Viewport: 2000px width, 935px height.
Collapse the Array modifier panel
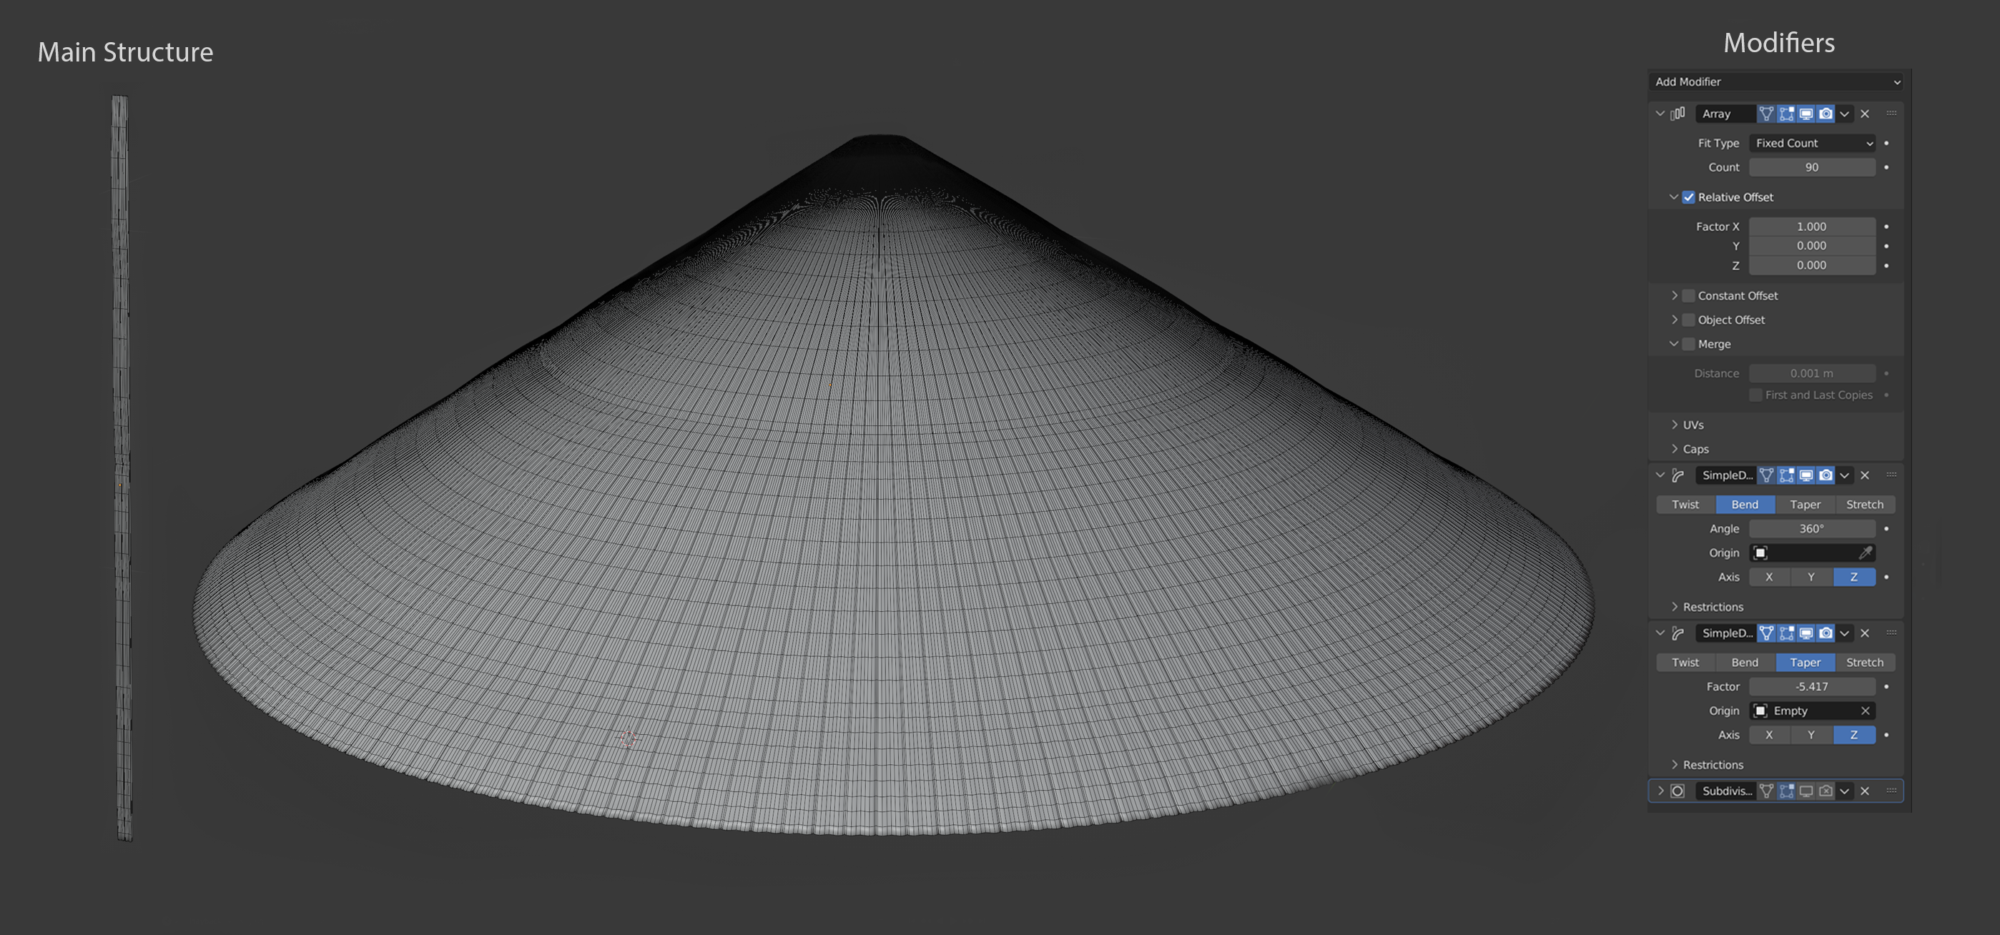pos(1660,114)
